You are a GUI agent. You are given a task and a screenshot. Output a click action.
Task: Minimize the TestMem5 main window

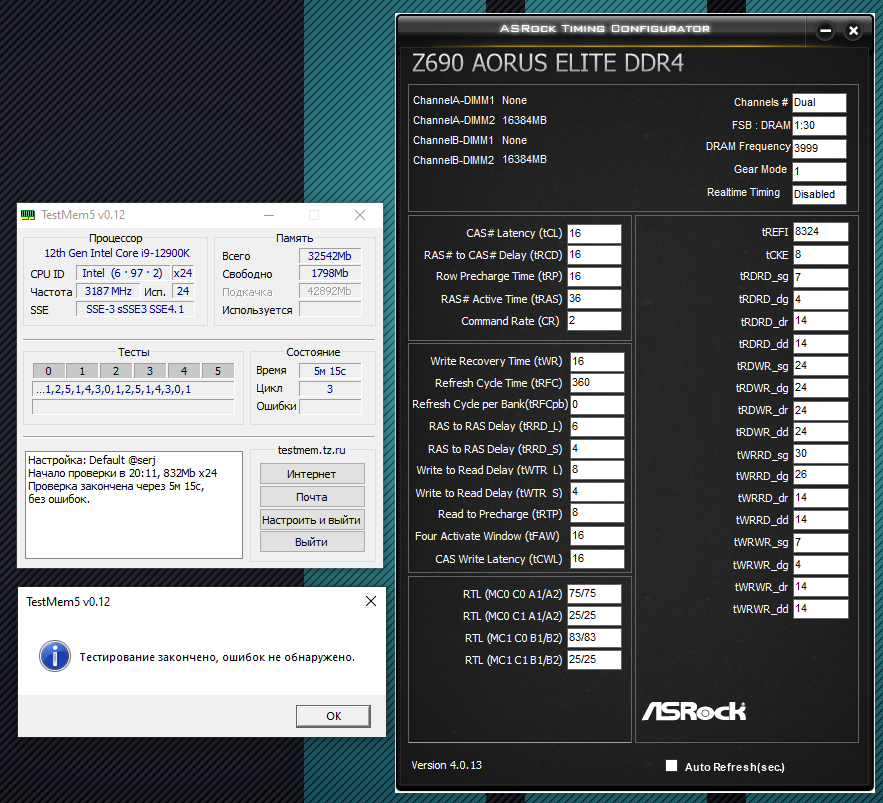click(269, 215)
